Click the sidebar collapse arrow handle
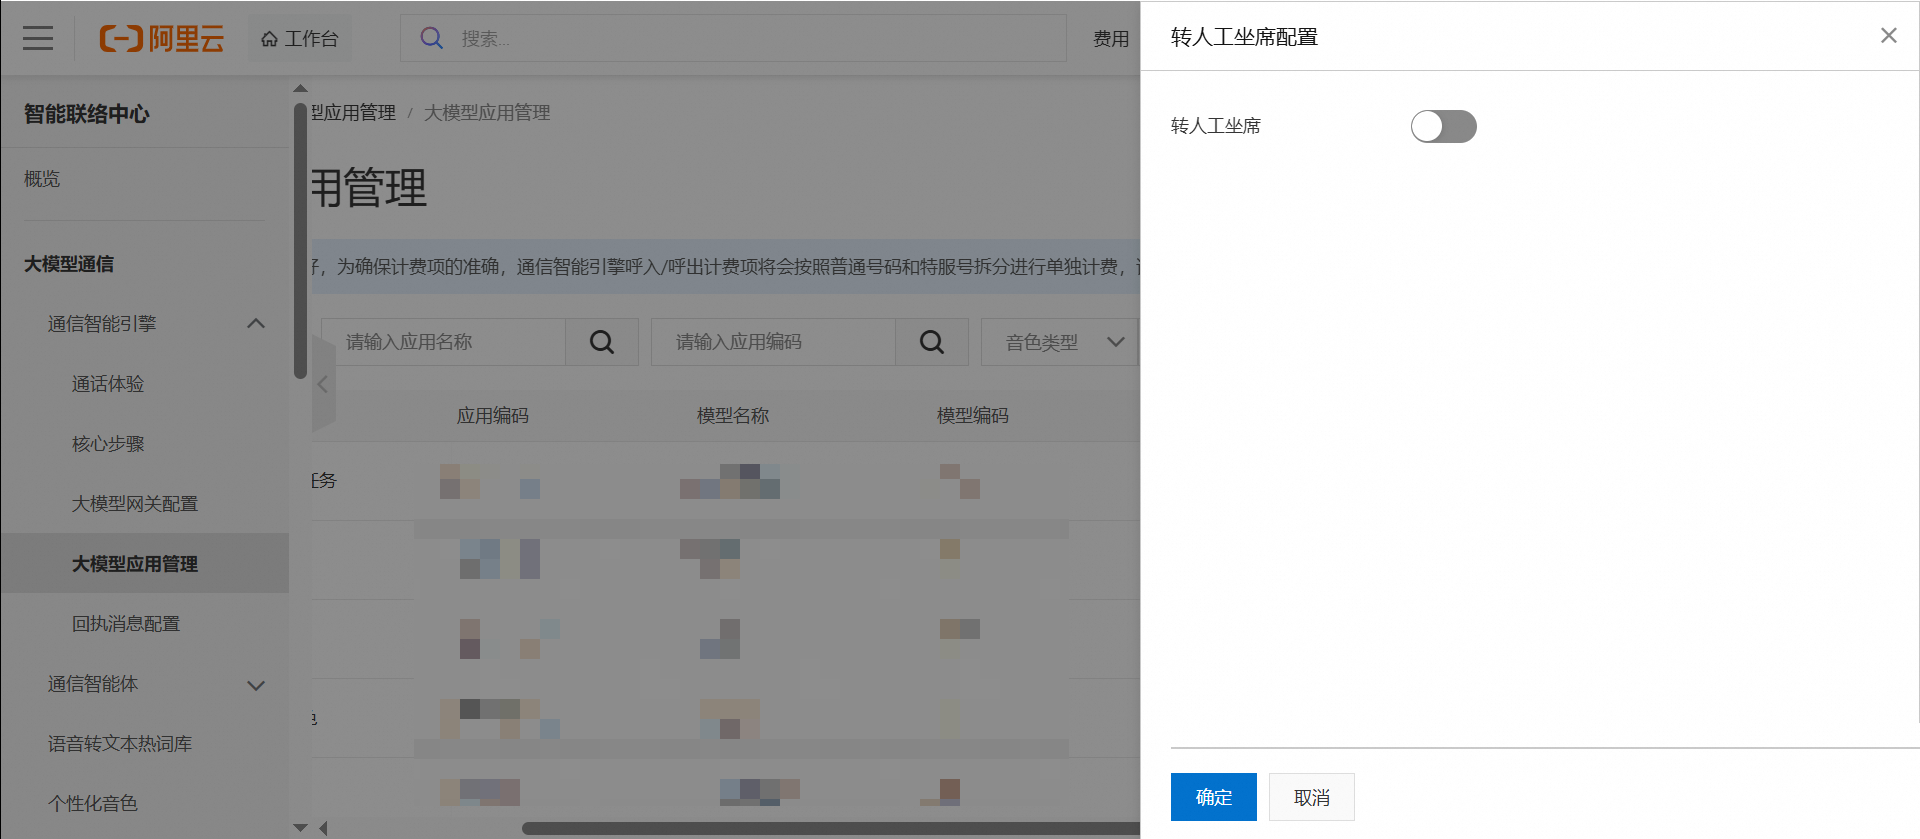The height and width of the screenshot is (839, 1920). click(x=323, y=384)
